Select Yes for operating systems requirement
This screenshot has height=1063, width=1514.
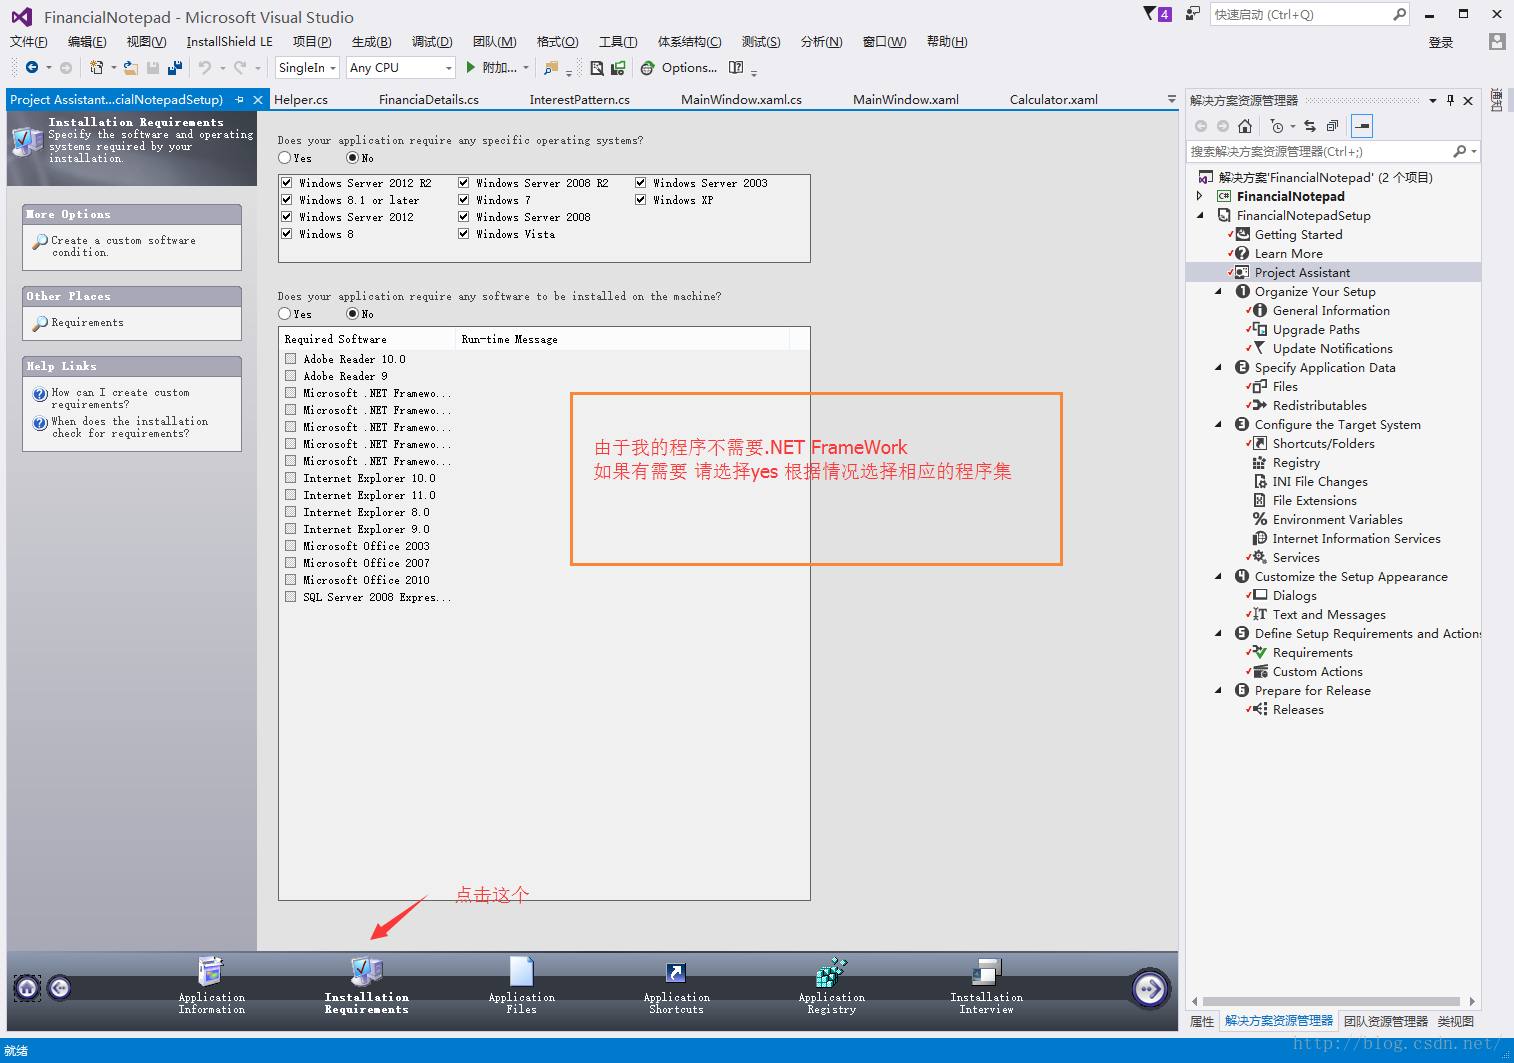[285, 158]
